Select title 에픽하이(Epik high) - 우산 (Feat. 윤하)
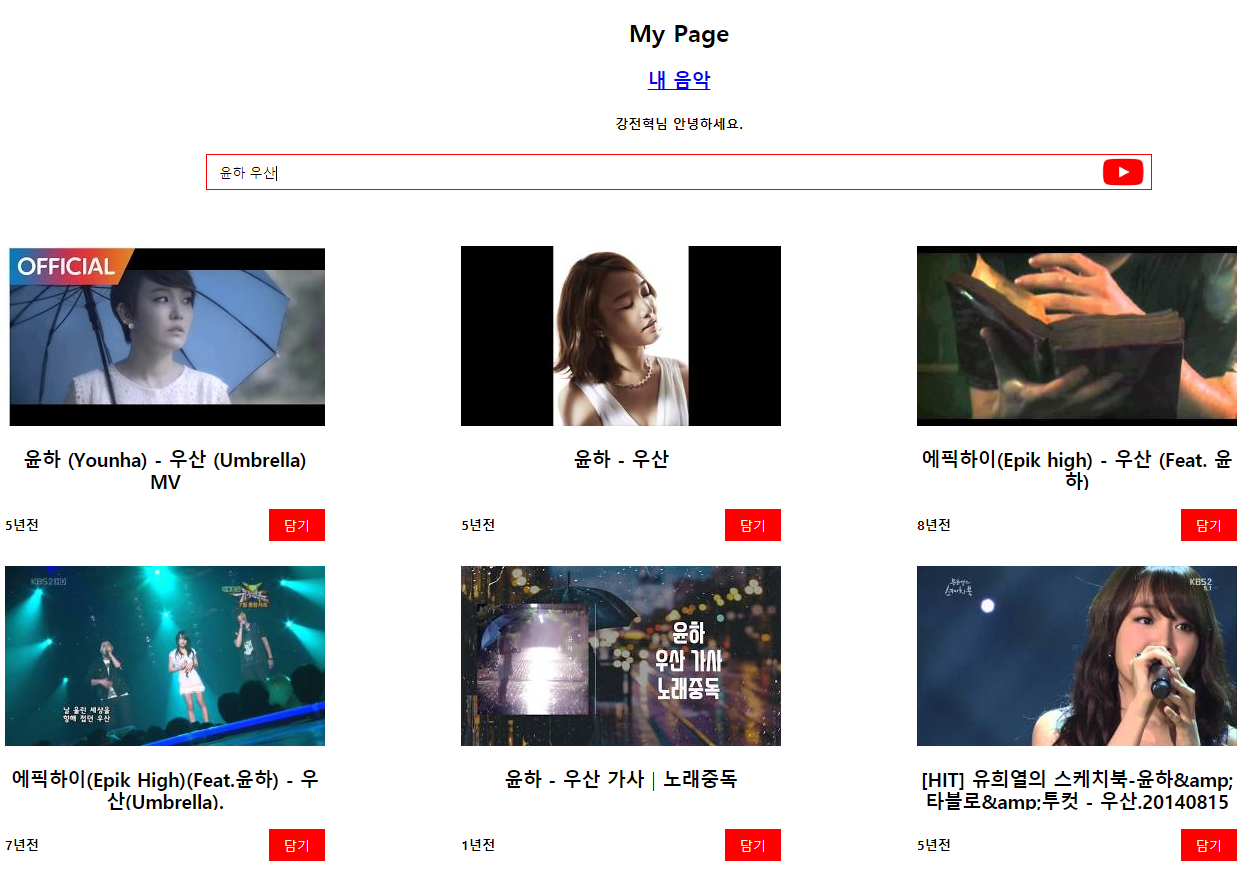1259x869 pixels. pyautogui.click(x=1077, y=470)
